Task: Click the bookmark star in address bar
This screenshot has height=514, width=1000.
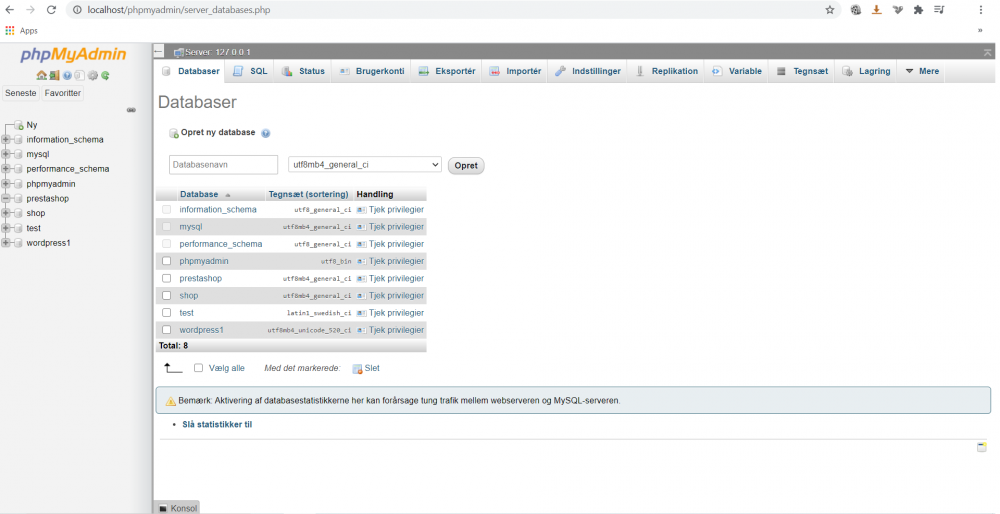Action: (830, 10)
